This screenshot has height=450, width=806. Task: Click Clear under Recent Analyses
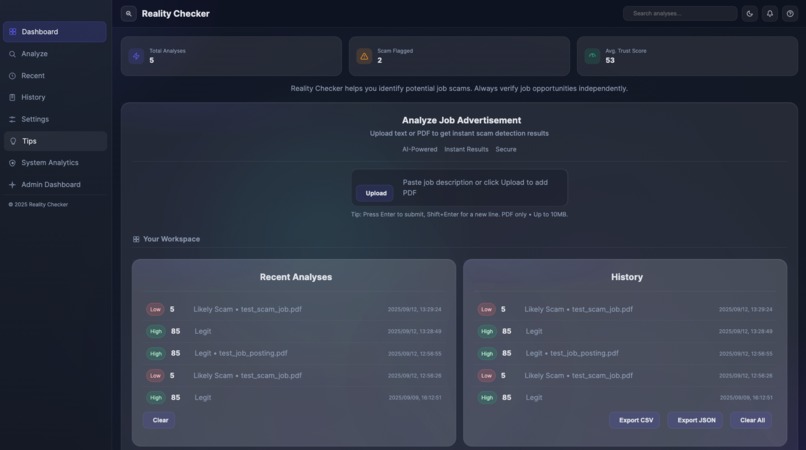click(x=160, y=420)
